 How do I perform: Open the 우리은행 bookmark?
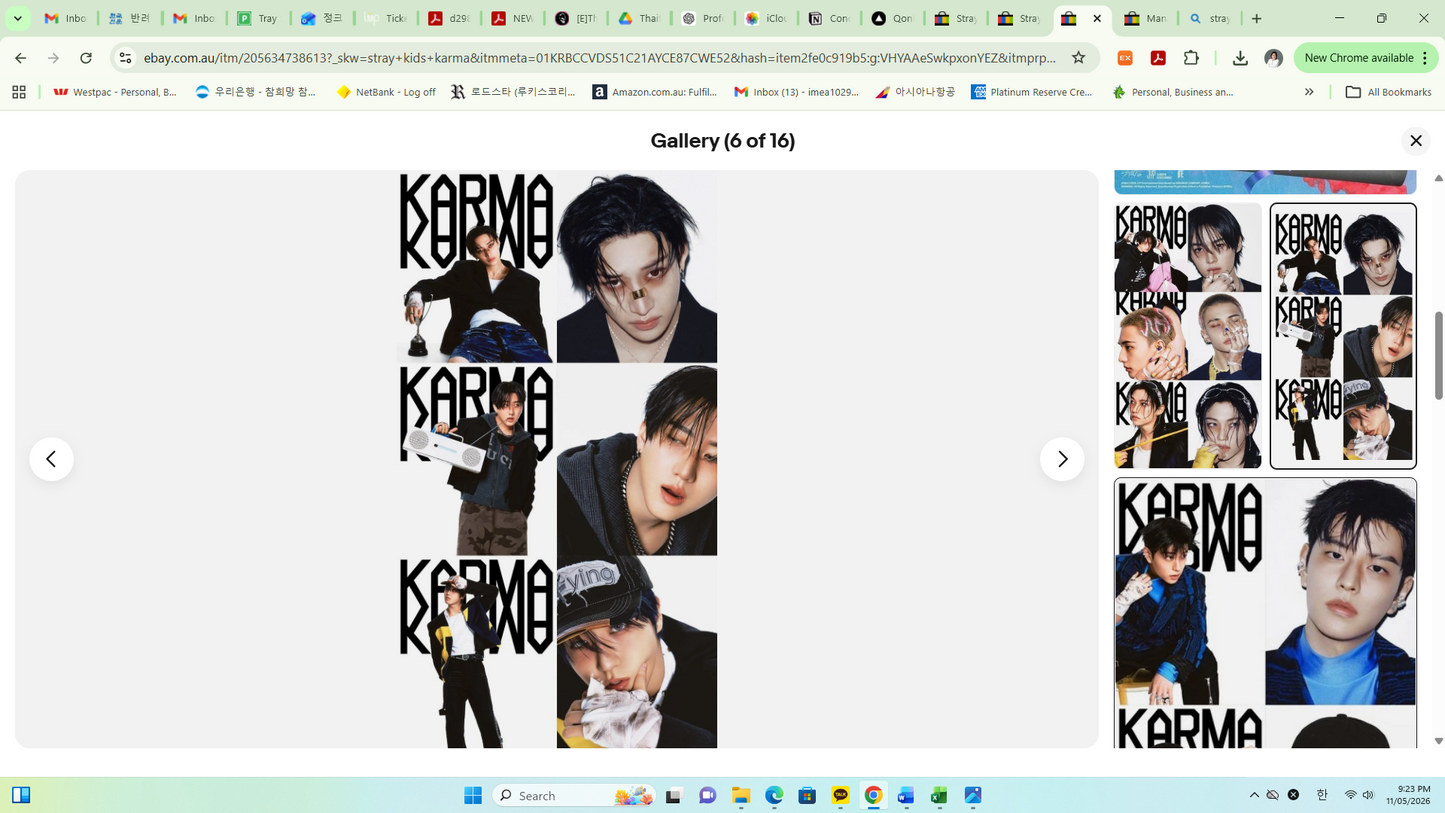tap(256, 92)
